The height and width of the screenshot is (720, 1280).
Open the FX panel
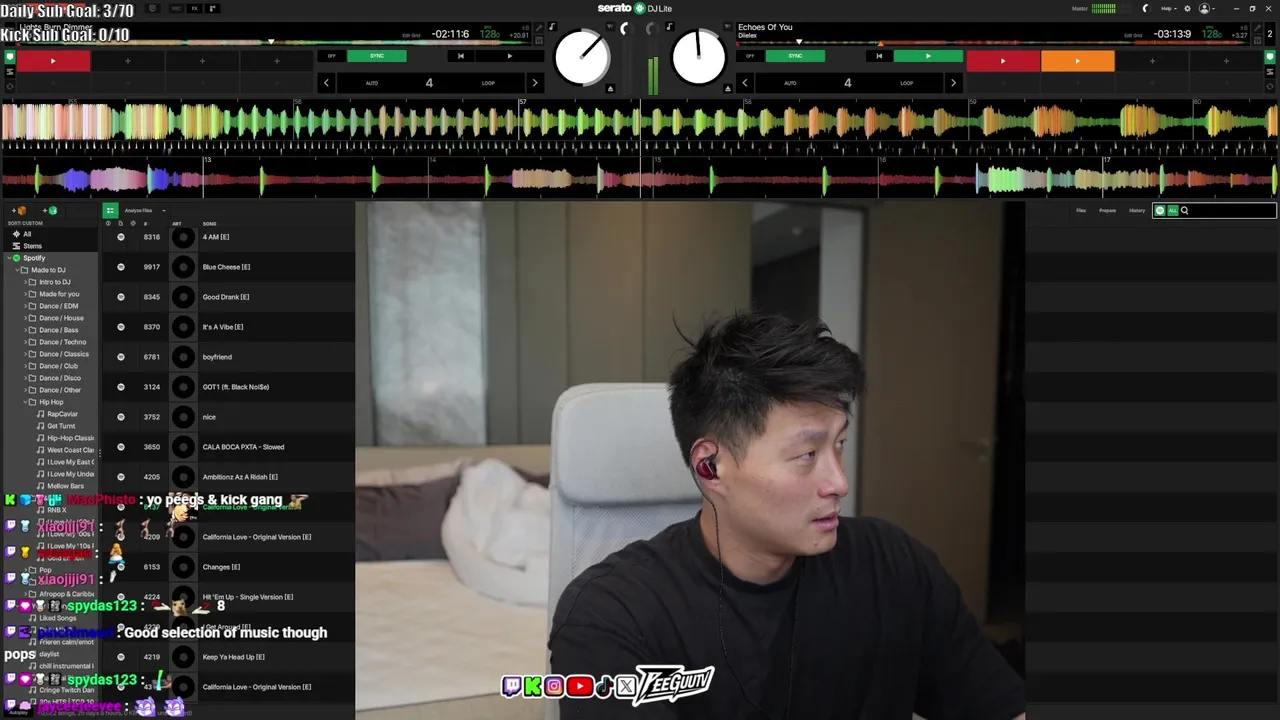(x=195, y=9)
